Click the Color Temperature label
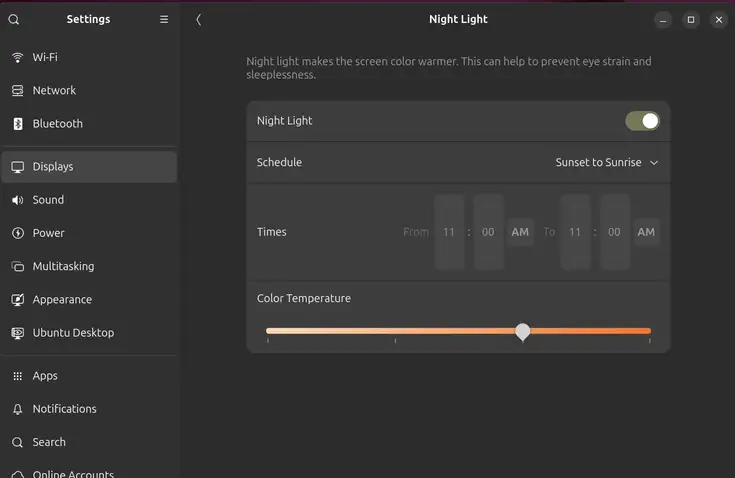This screenshot has width=735, height=478. (304, 299)
